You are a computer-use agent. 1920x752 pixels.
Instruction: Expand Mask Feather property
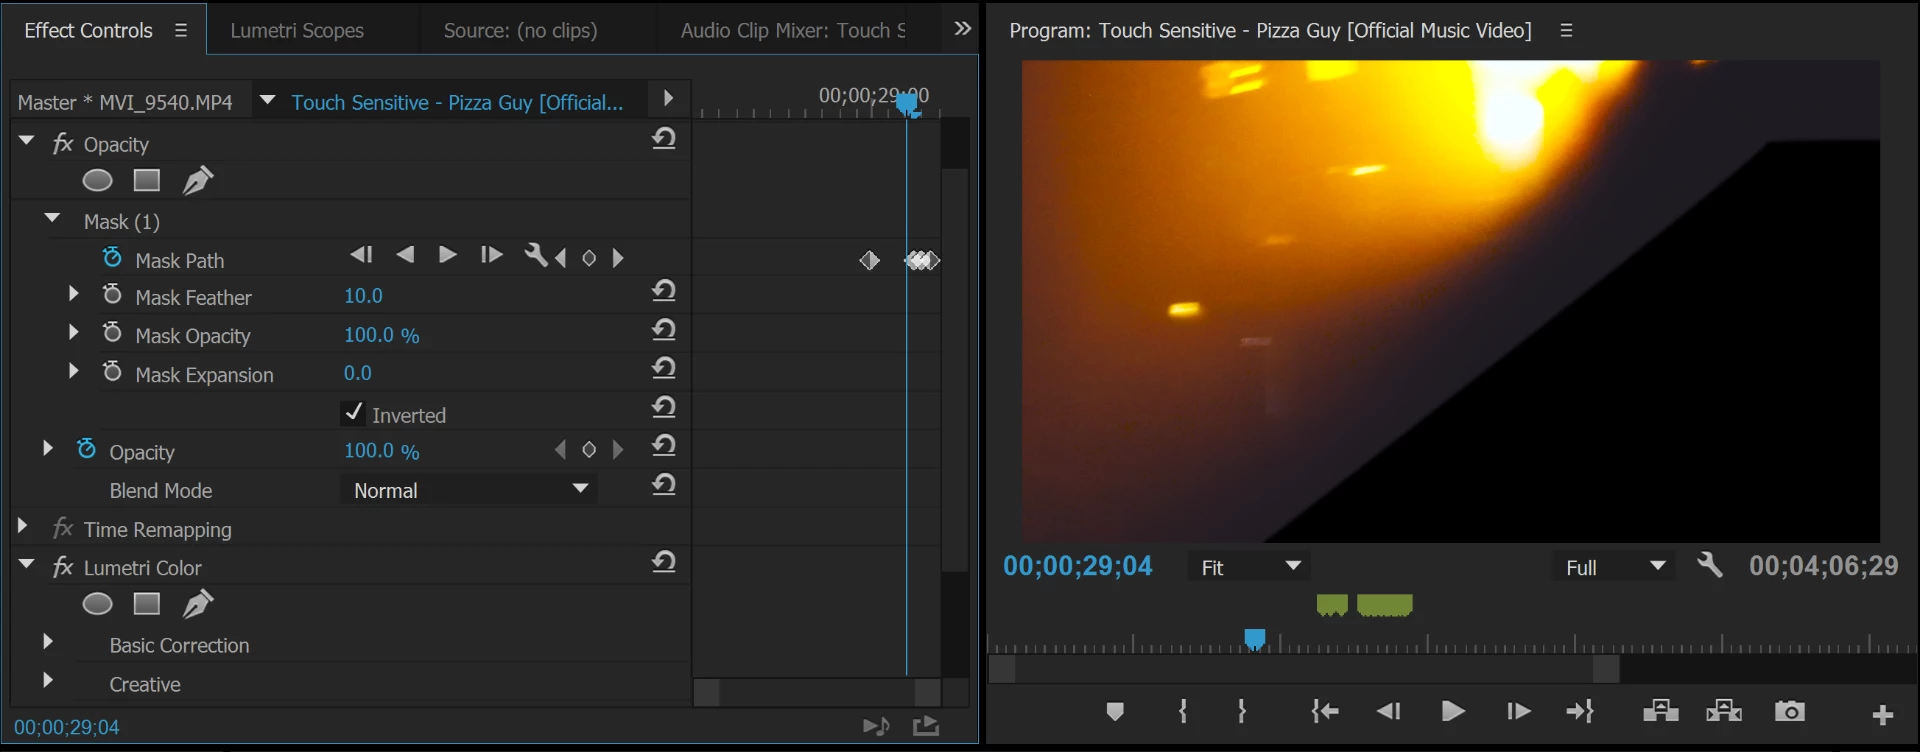73,294
